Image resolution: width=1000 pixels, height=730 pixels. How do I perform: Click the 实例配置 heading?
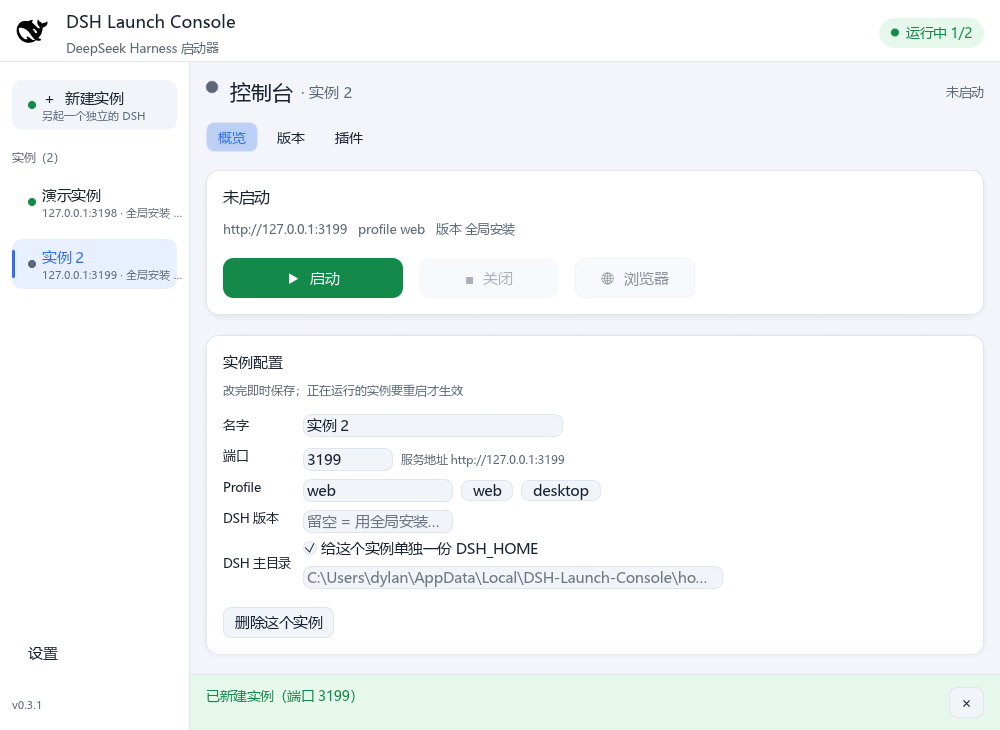tap(253, 363)
